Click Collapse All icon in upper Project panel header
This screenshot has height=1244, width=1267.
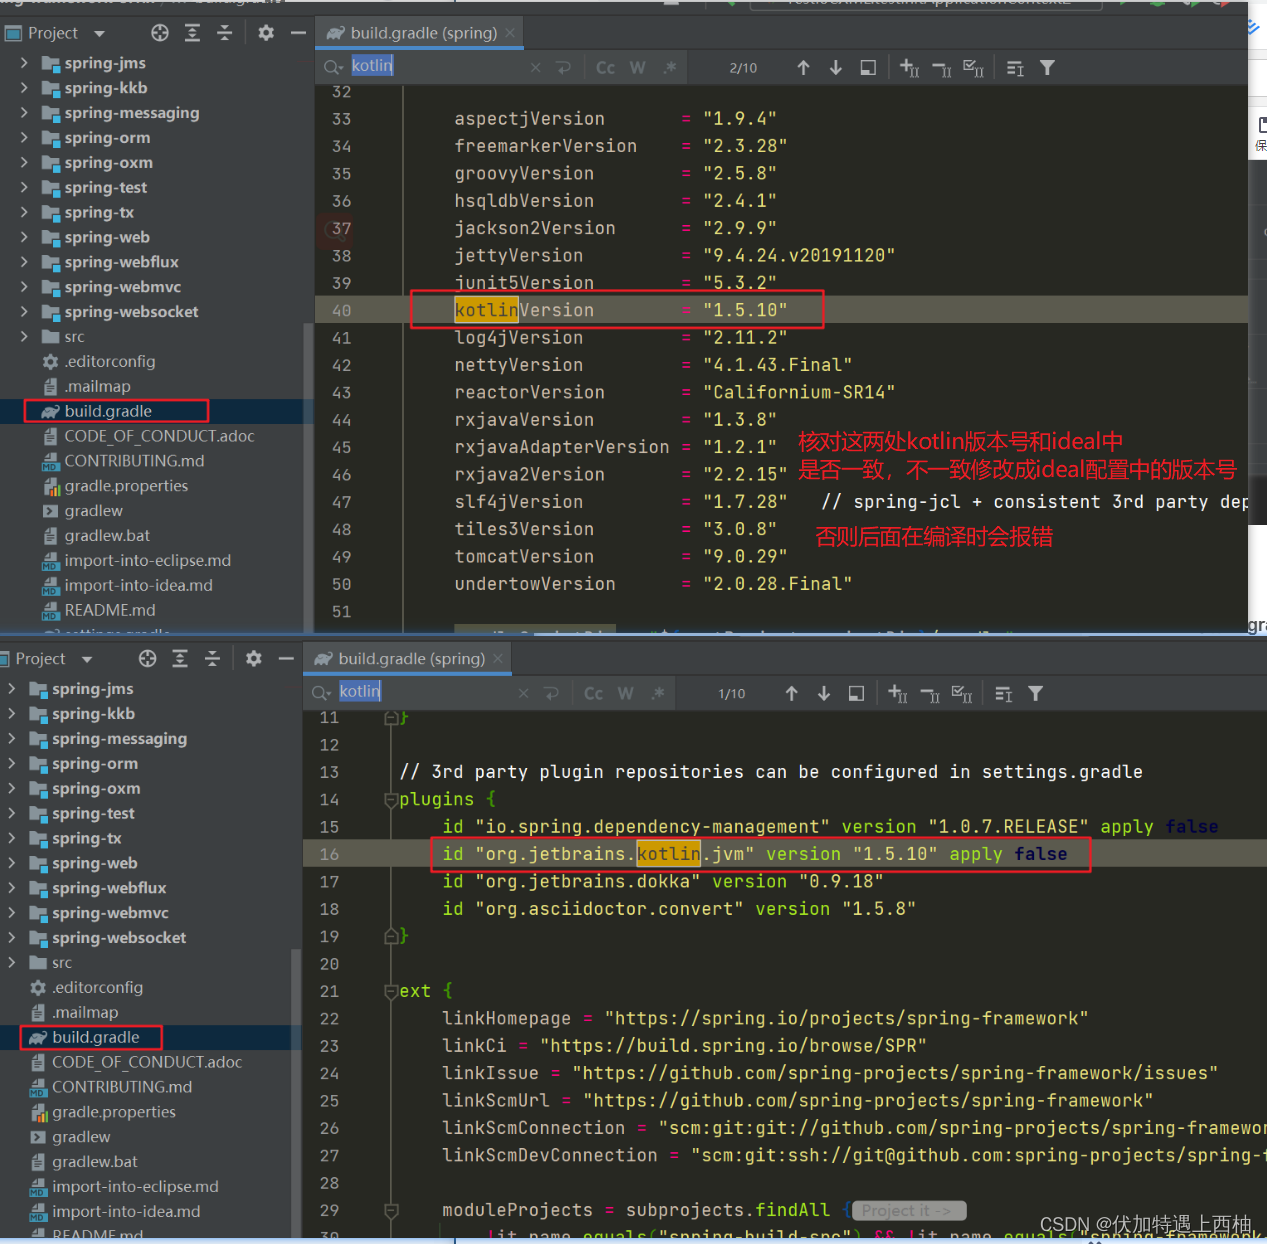tap(224, 33)
